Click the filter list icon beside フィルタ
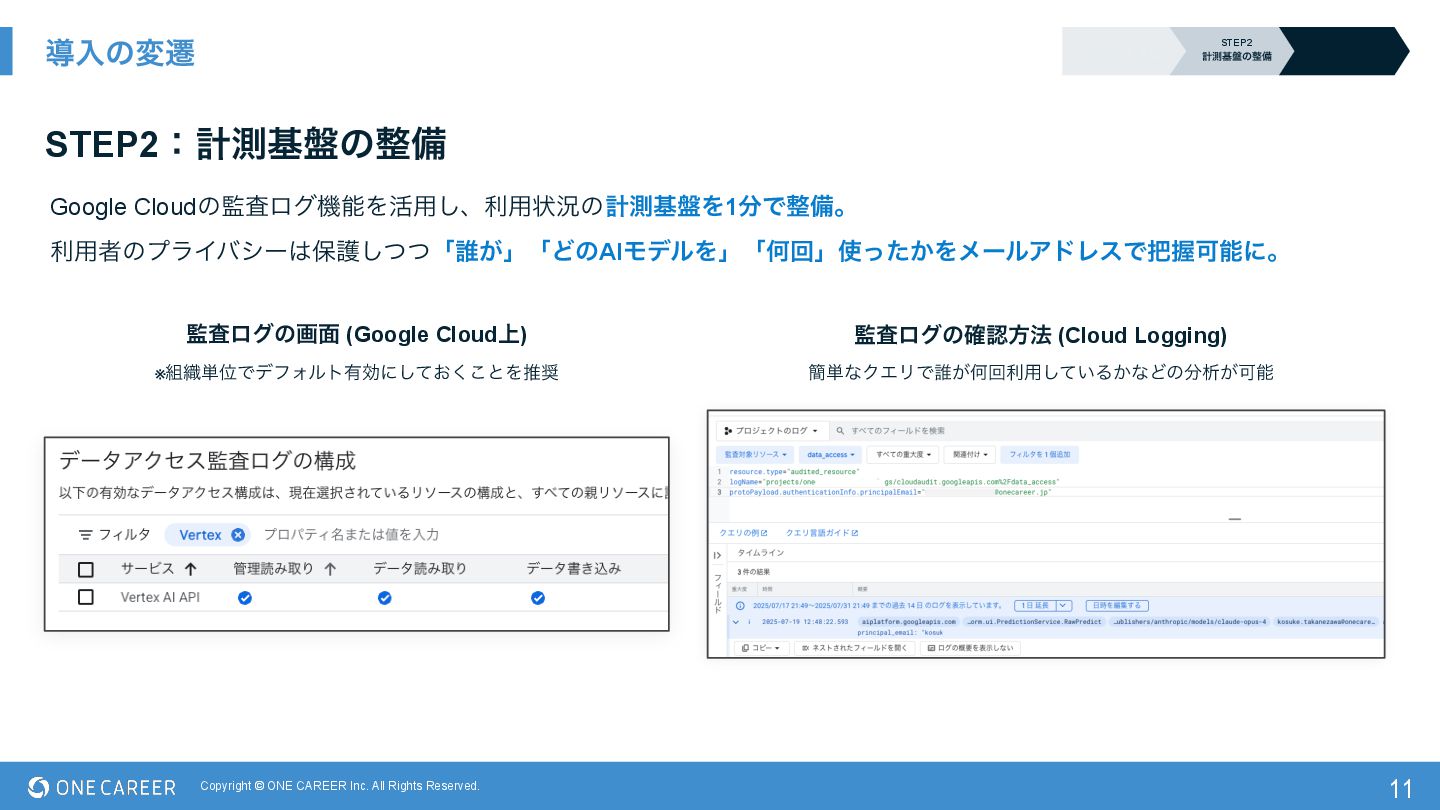 click(x=86, y=535)
